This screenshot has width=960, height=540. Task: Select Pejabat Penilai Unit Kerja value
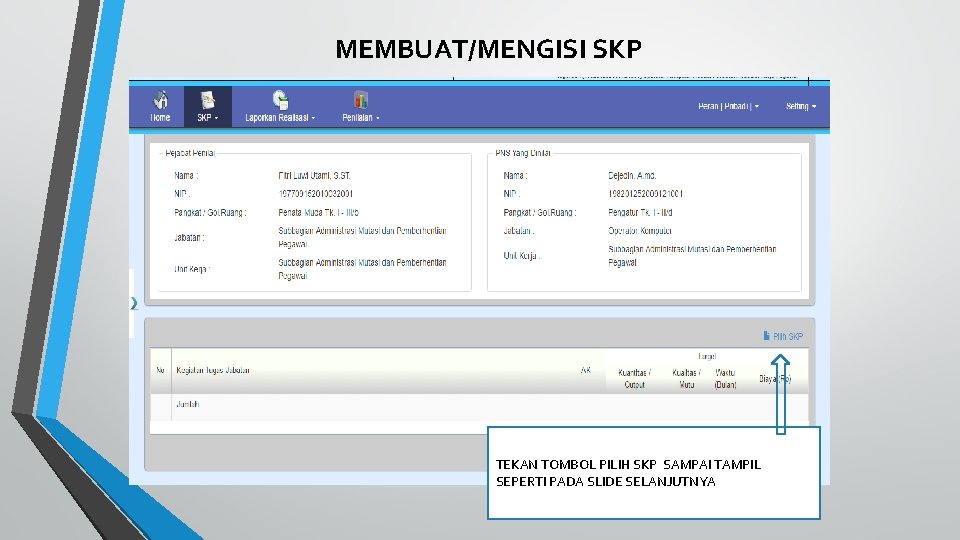362,269
